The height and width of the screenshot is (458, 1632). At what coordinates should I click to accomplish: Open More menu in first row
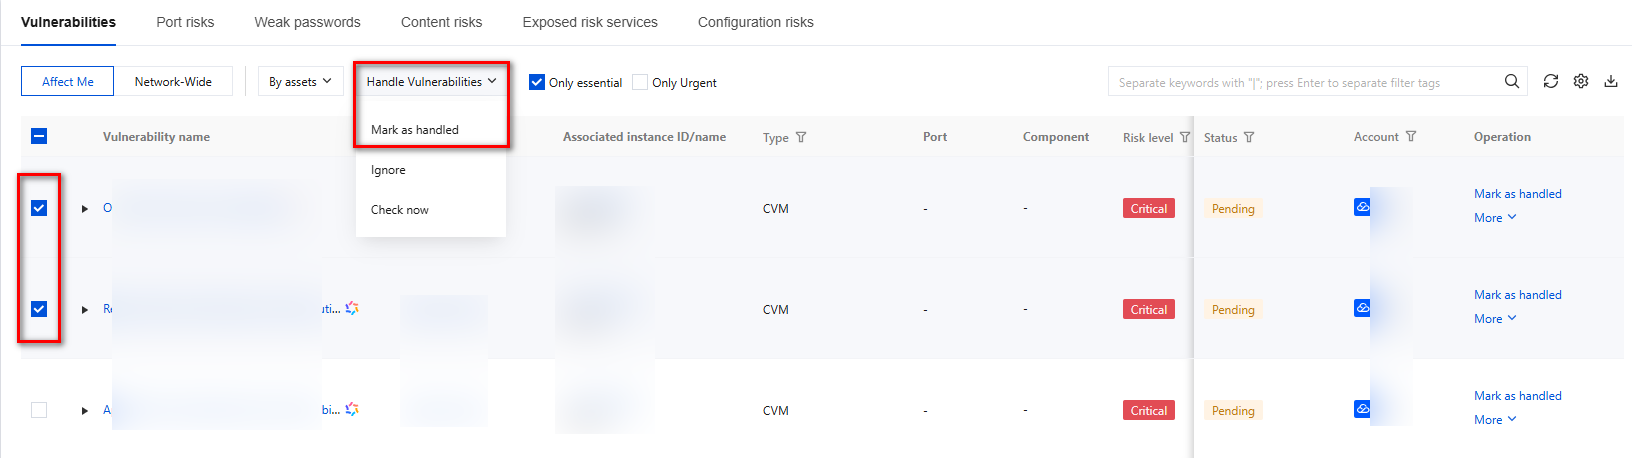pos(1495,218)
